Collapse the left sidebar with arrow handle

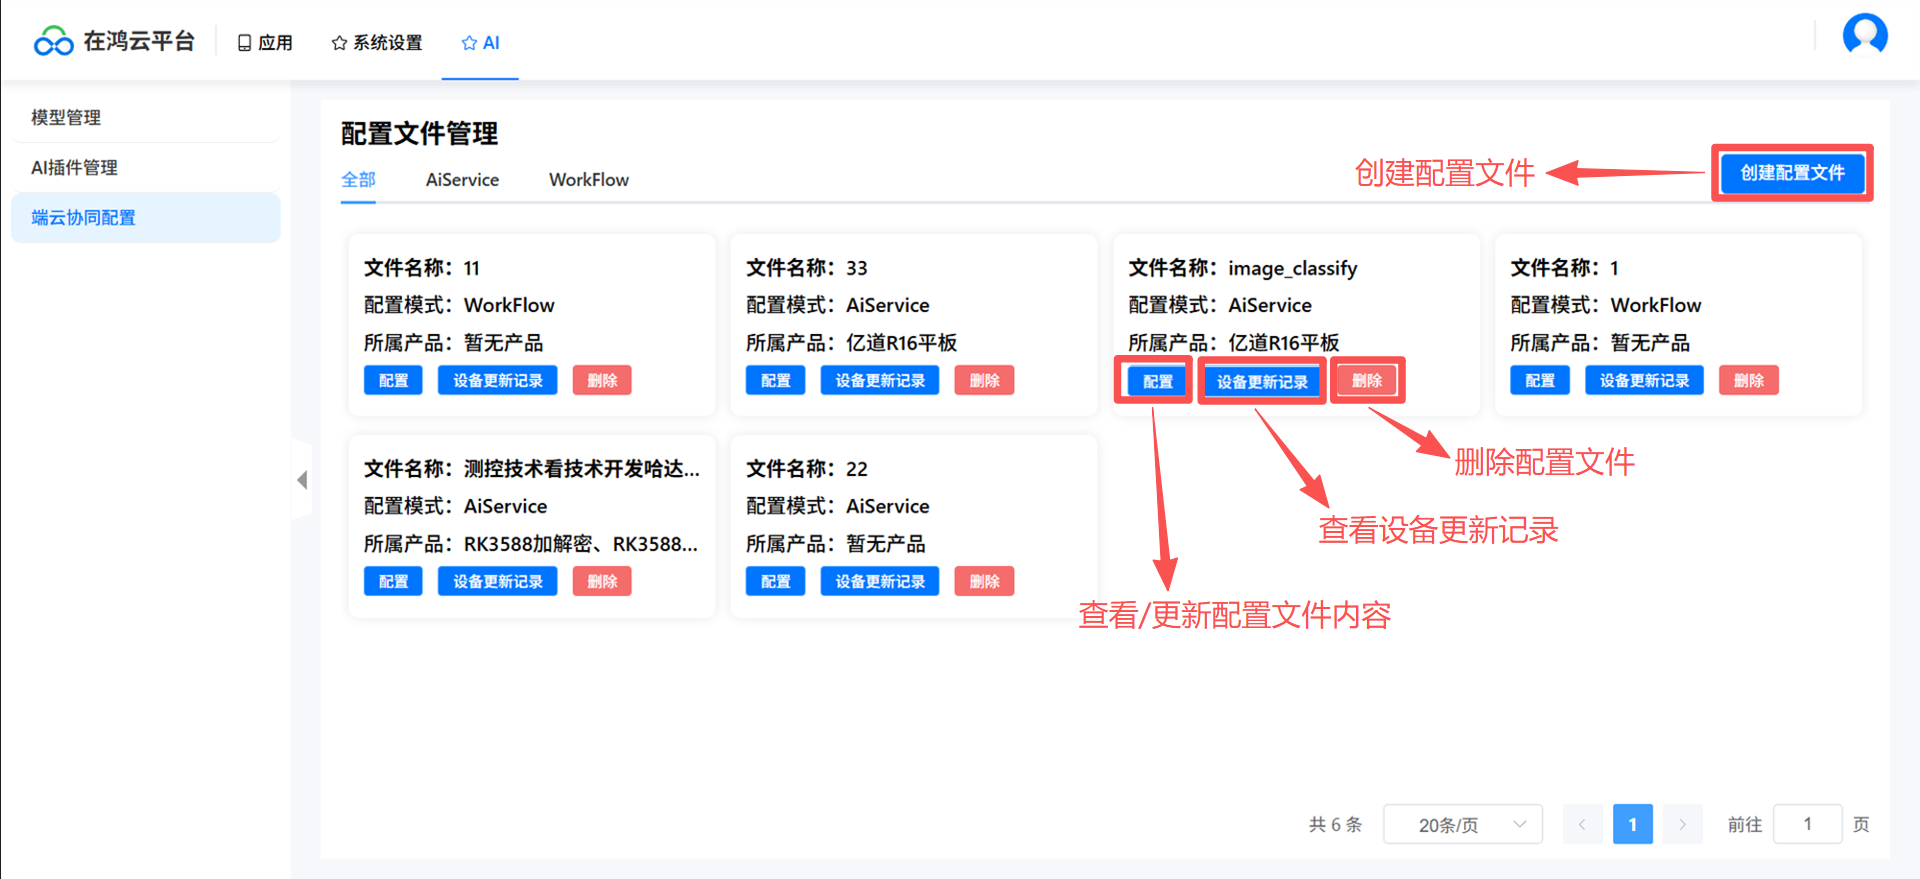pos(302,480)
